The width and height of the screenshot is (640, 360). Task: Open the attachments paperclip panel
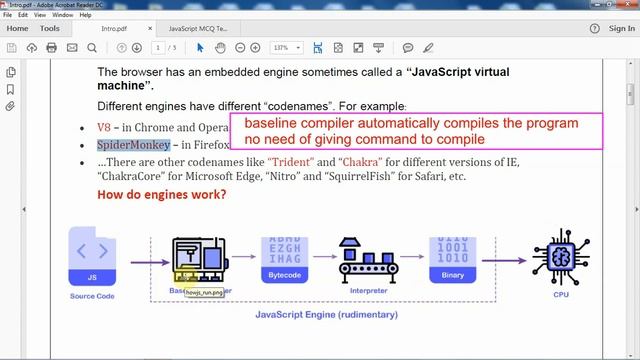click(10, 107)
